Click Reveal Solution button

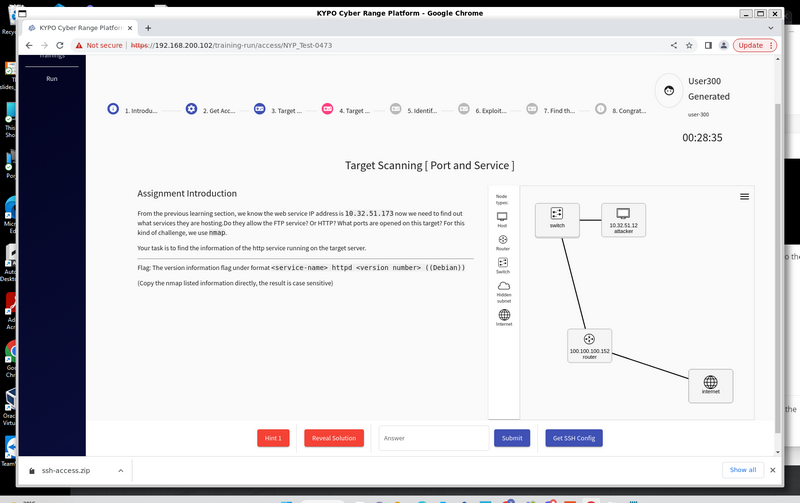click(x=334, y=438)
